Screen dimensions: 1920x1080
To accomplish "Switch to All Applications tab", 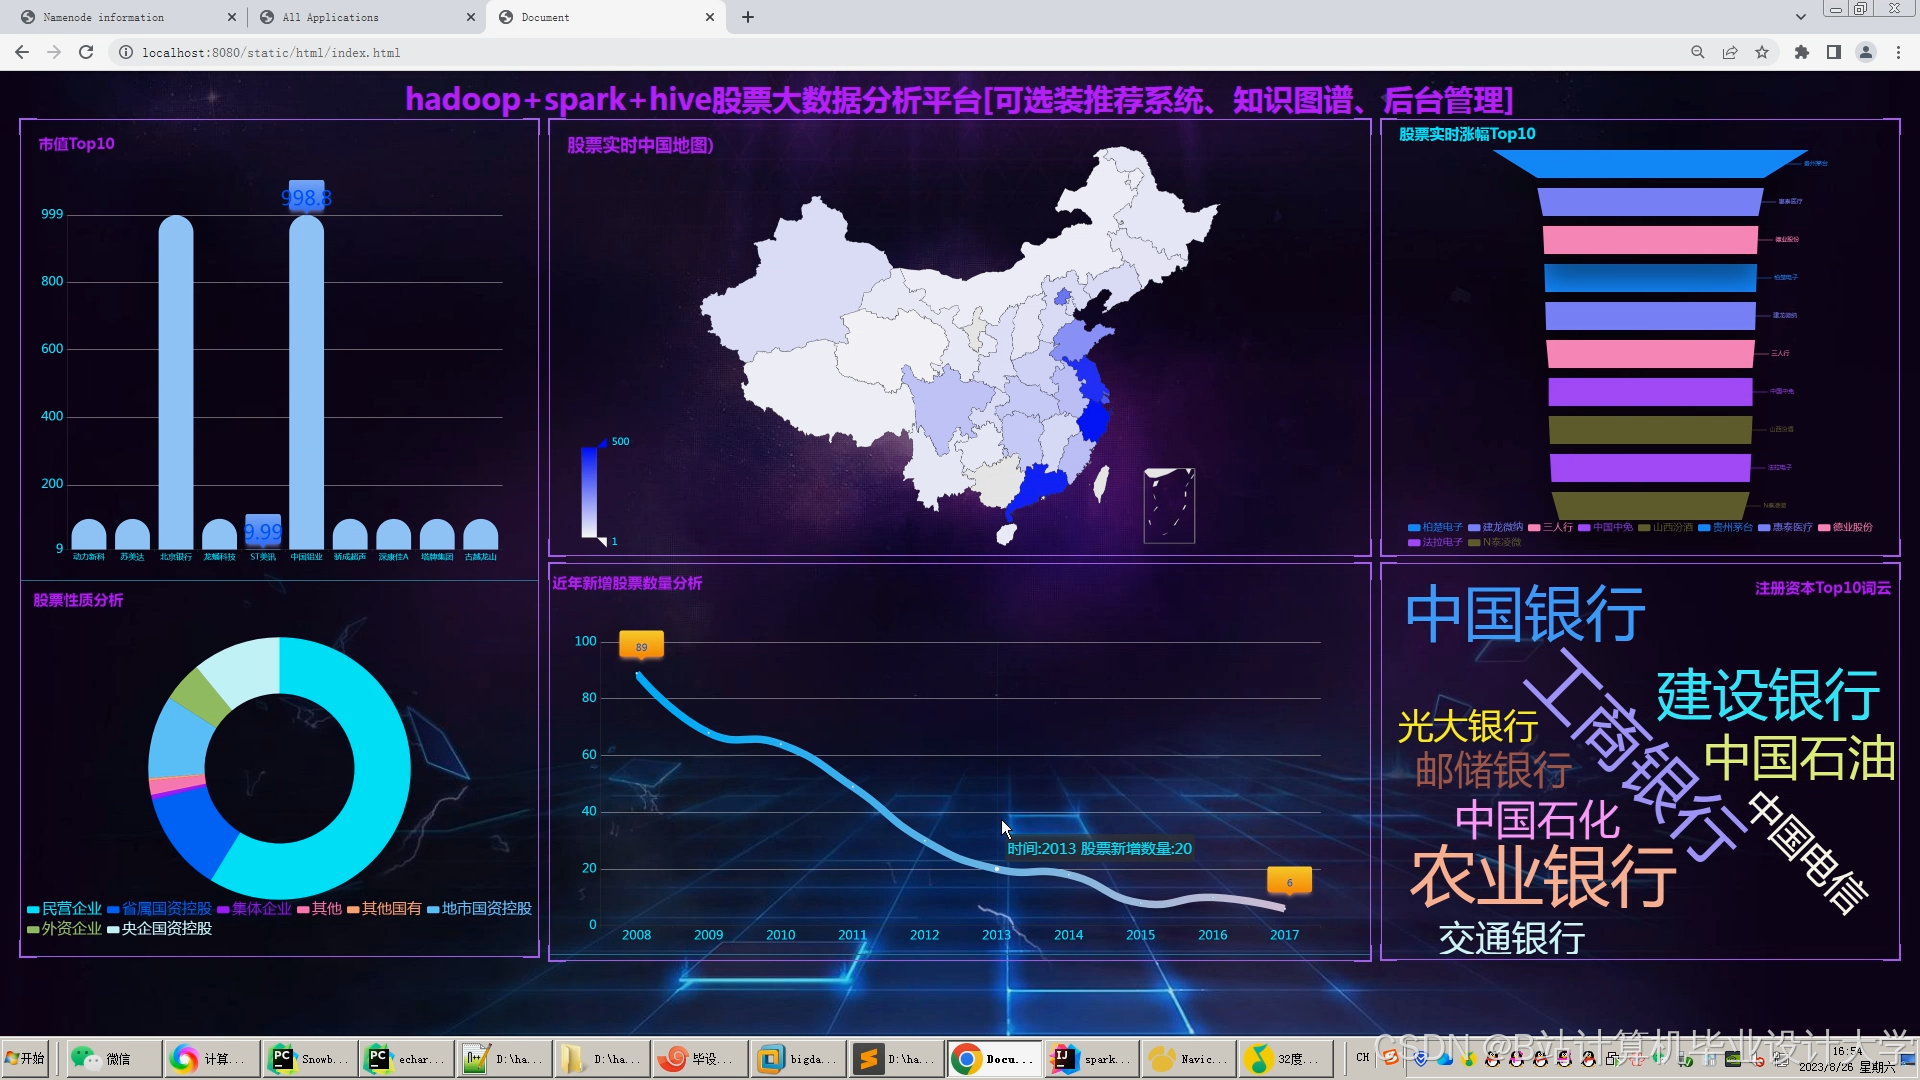I will coord(330,17).
